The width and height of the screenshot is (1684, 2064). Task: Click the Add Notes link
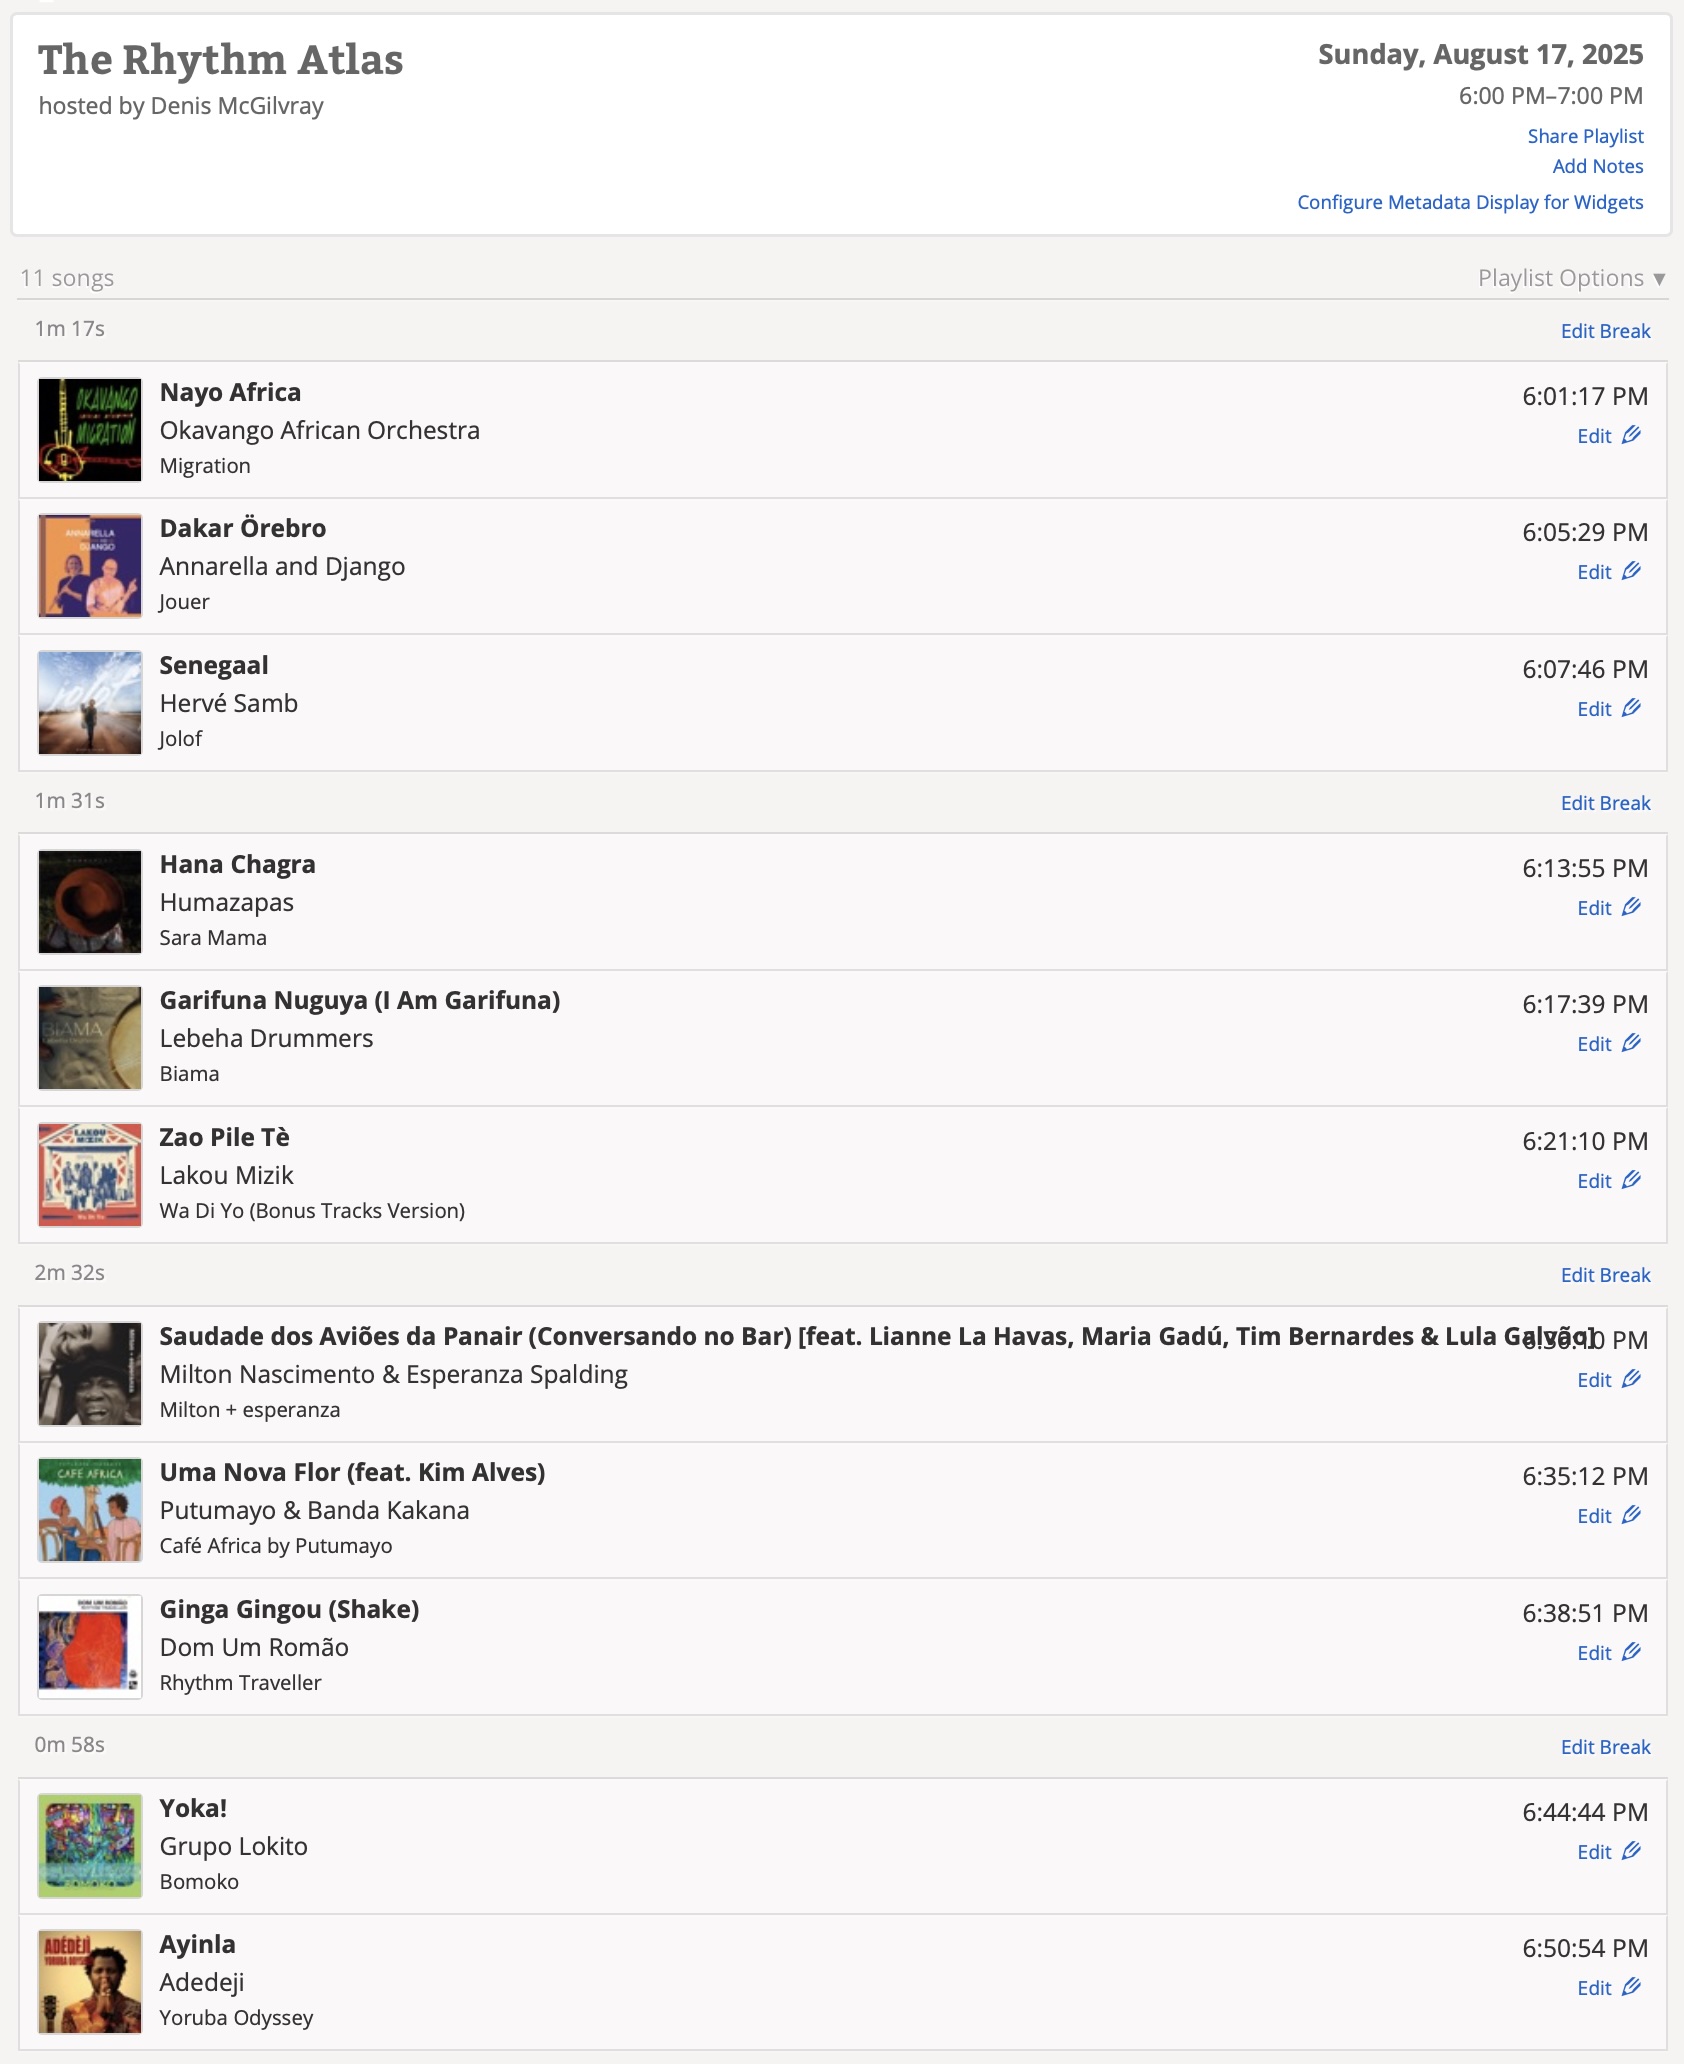[x=1597, y=166]
